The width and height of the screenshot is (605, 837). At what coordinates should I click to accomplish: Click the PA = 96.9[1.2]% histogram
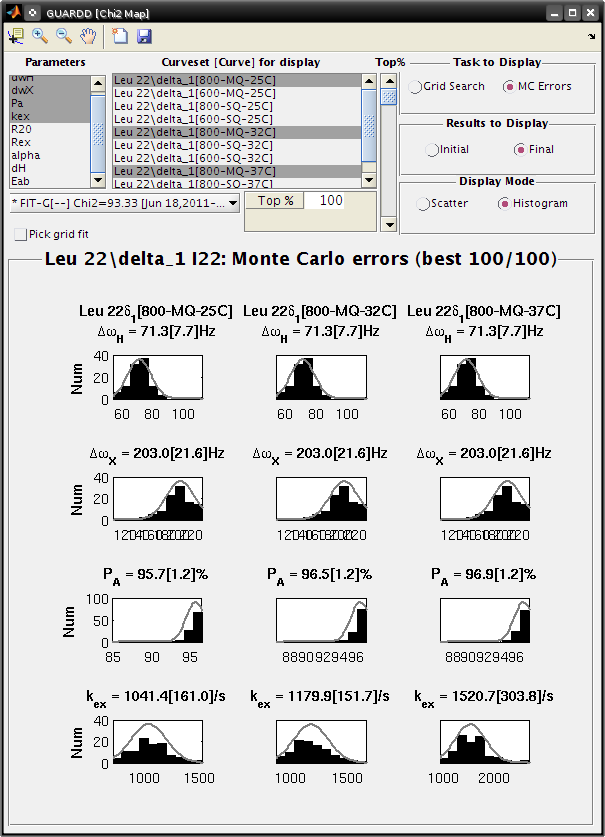pos(485,620)
